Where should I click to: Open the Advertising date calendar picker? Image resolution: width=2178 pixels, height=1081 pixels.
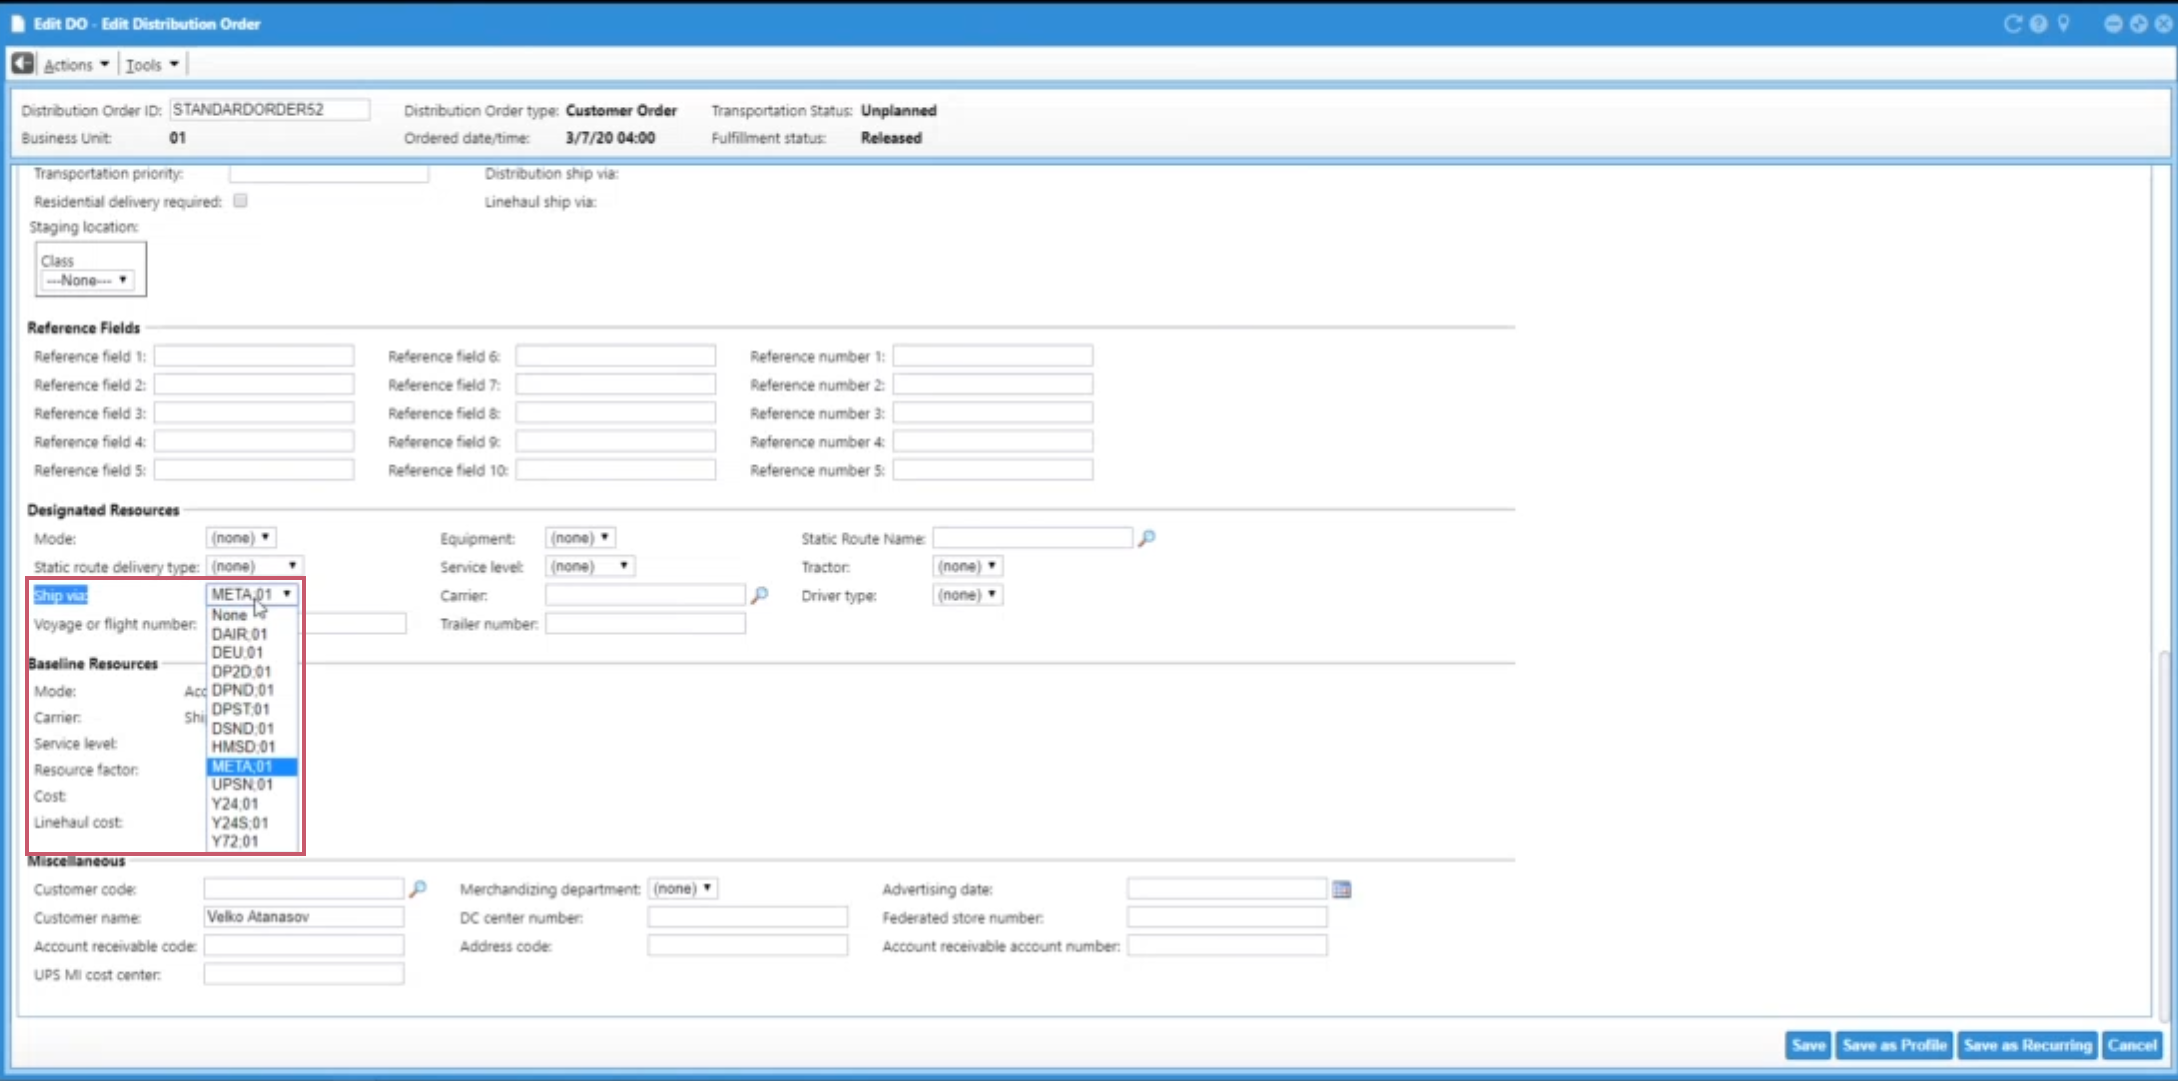point(1342,889)
